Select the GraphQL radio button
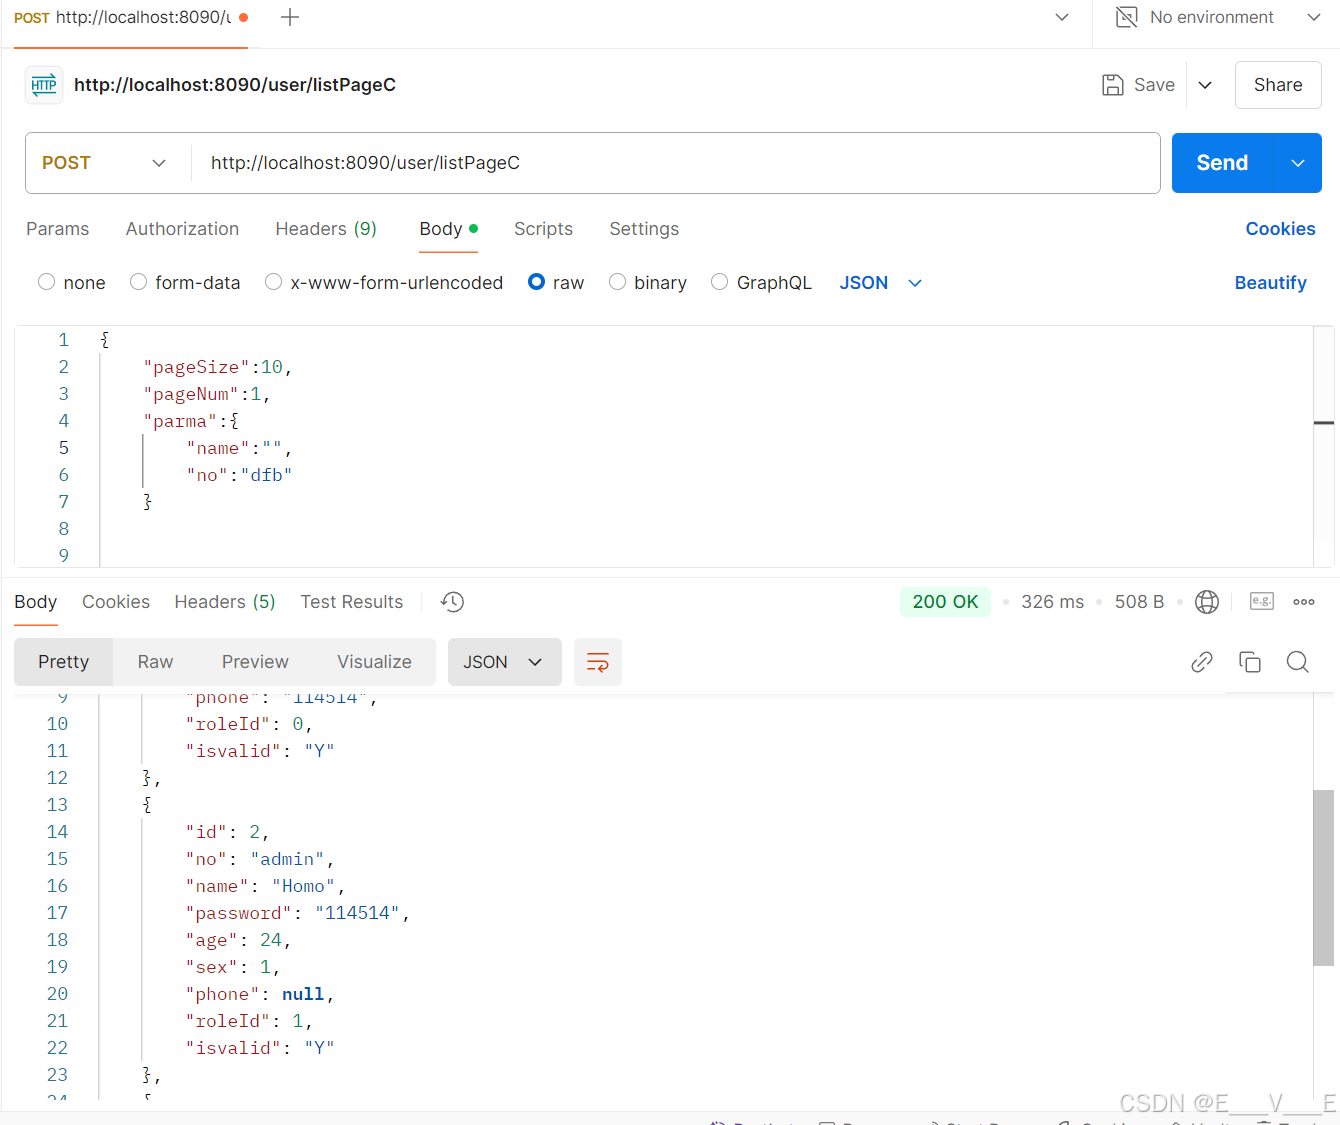The height and width of the screenshot is (1125, 1340). [719, 282]
